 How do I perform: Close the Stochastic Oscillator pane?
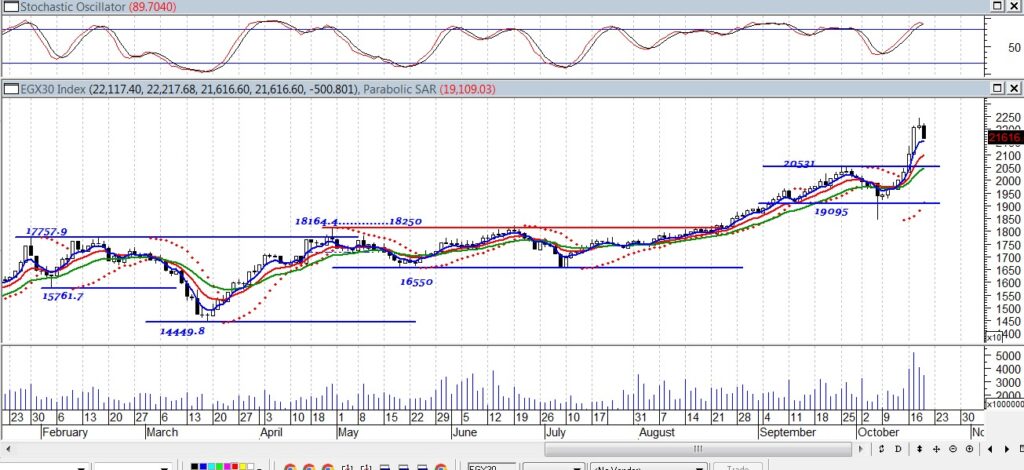[x=1013, y=7]
